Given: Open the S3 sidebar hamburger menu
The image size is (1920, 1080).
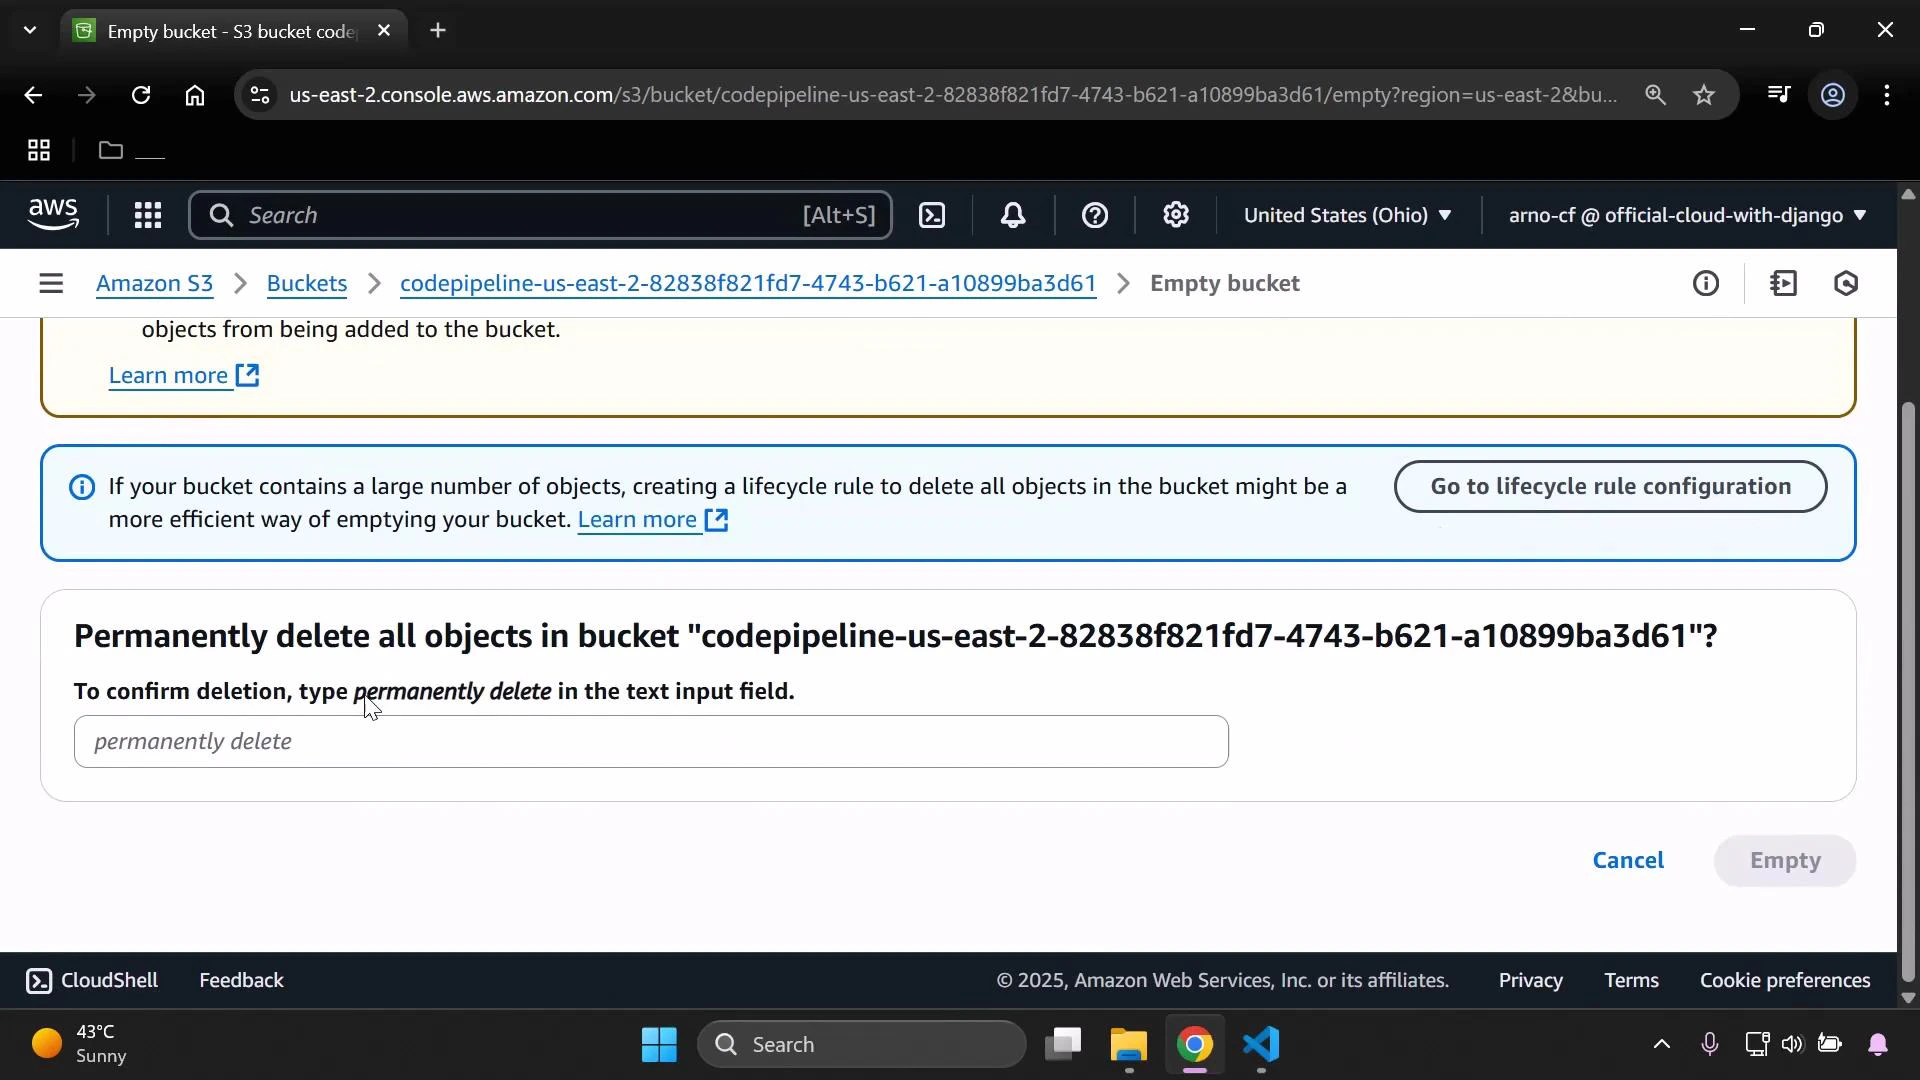Looking at the screenshot, I should click(x=51, y=283).
